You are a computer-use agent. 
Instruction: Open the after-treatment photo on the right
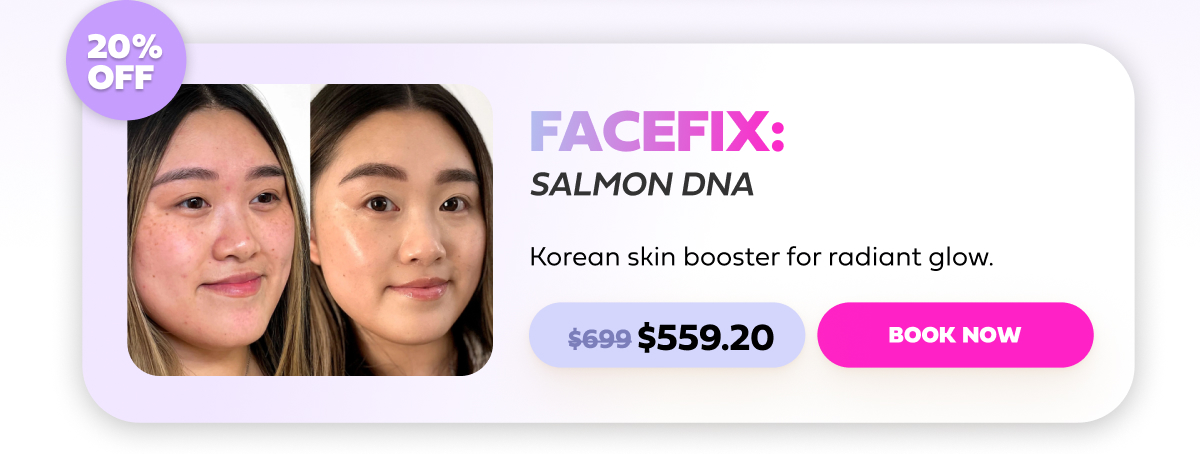pos(401,230)
